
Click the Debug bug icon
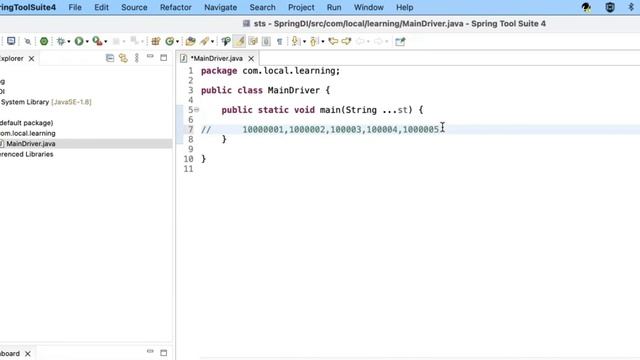[x=61, y=41]
